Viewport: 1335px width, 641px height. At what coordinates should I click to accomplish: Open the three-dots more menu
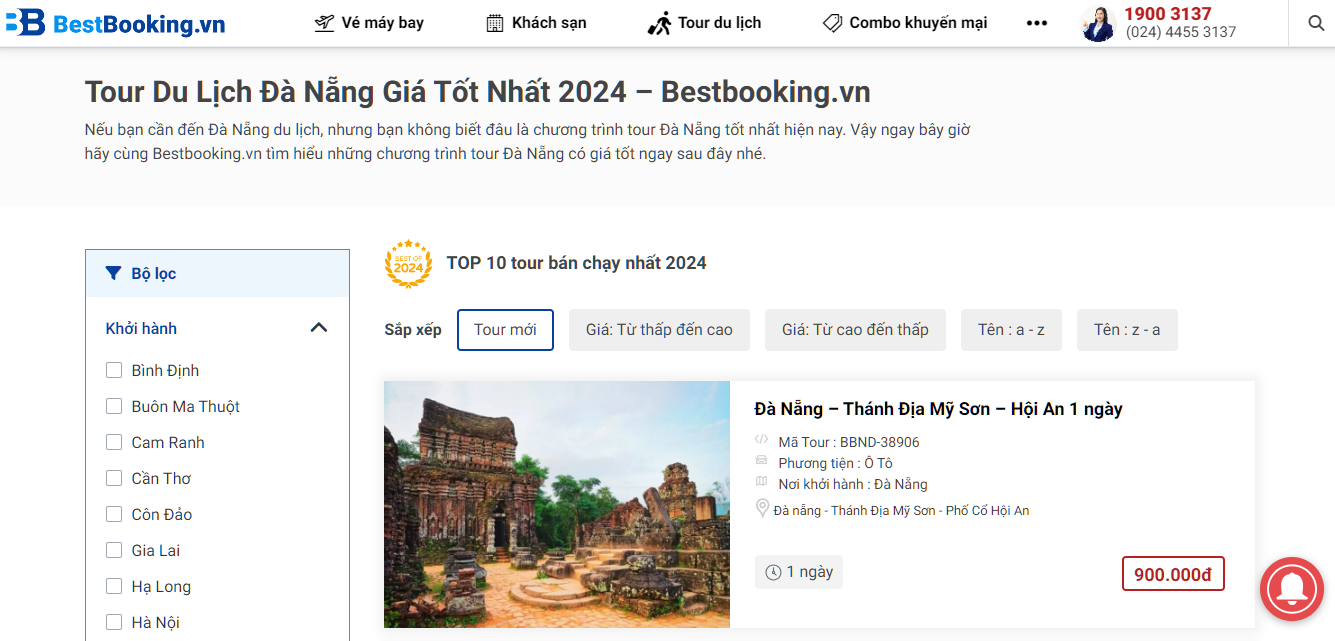tap(1037, 23)
